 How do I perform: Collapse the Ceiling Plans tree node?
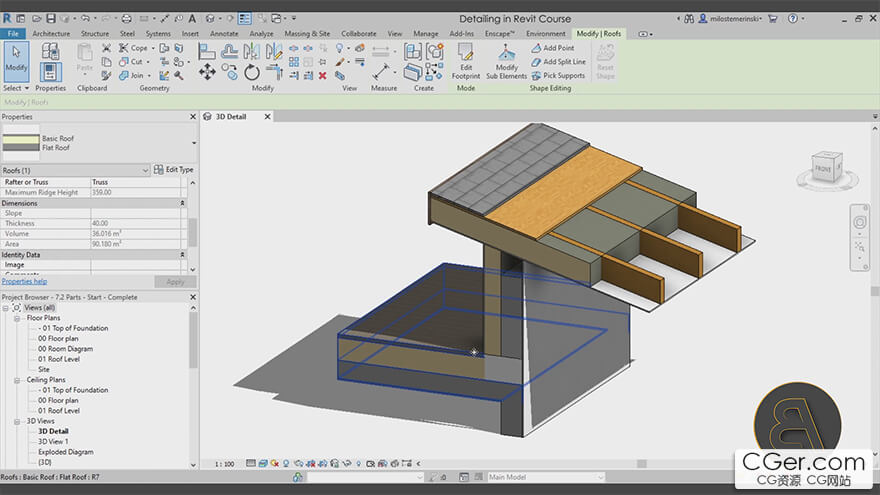point(17,380)
